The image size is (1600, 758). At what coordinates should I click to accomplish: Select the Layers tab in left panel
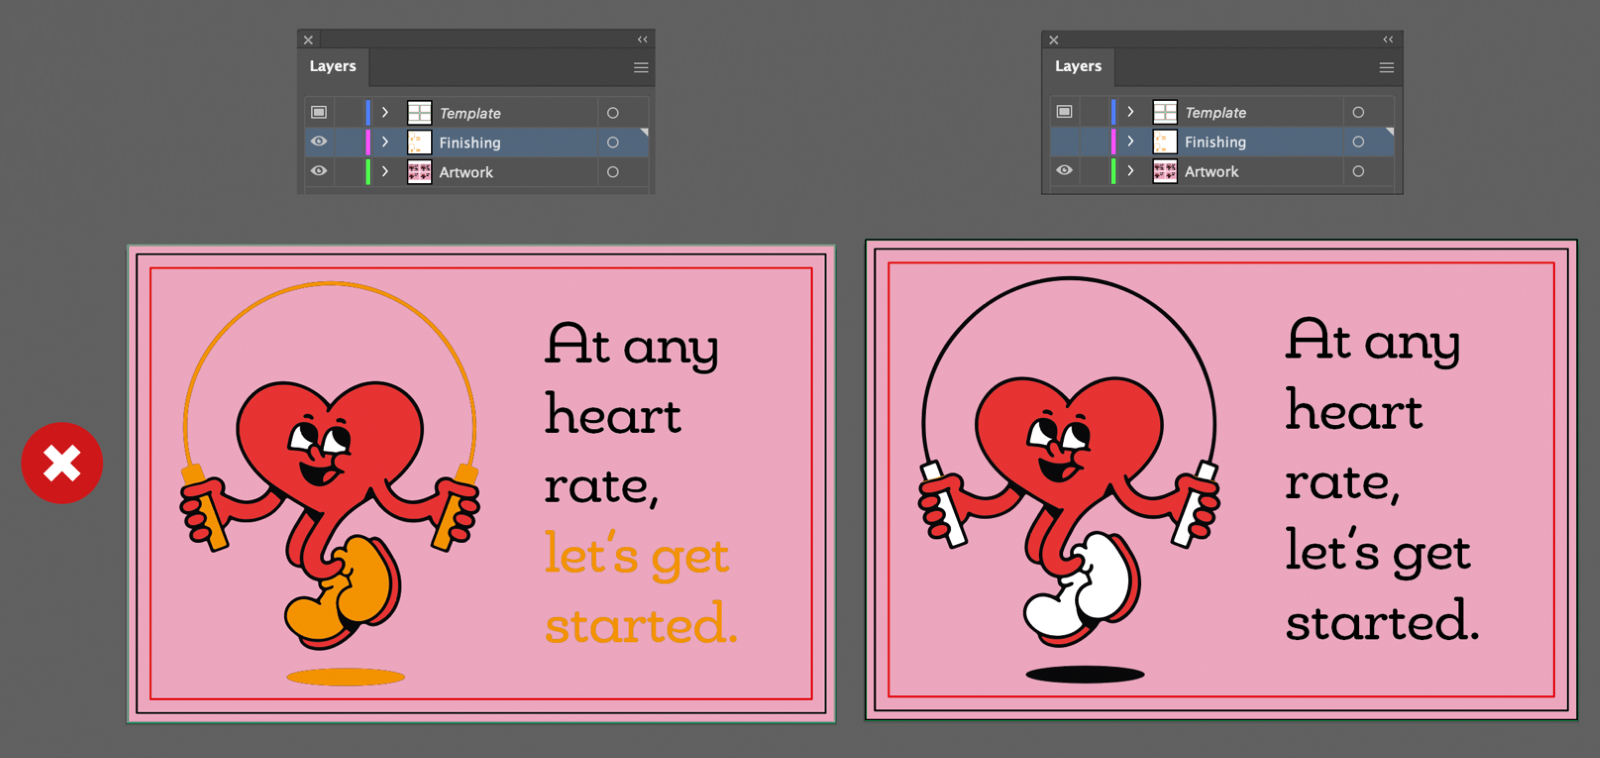coord(333,67)
